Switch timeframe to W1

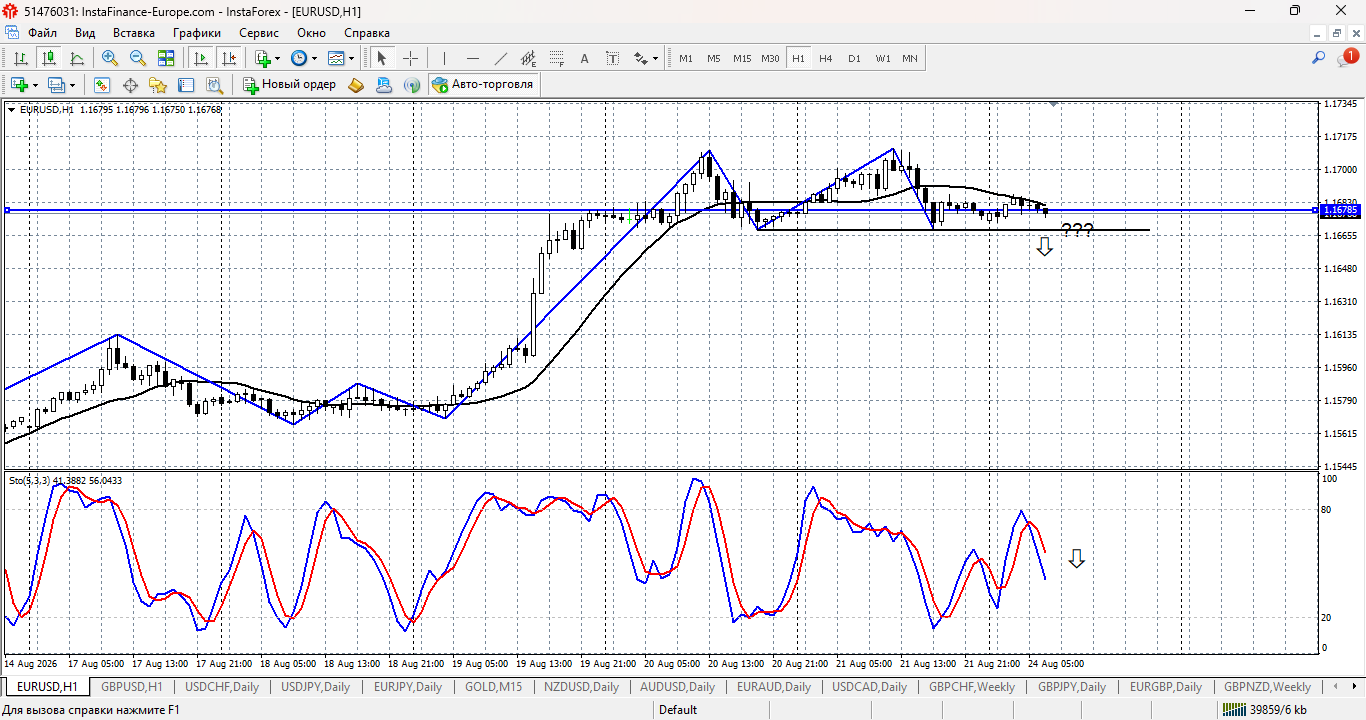(x=883, y=59)
